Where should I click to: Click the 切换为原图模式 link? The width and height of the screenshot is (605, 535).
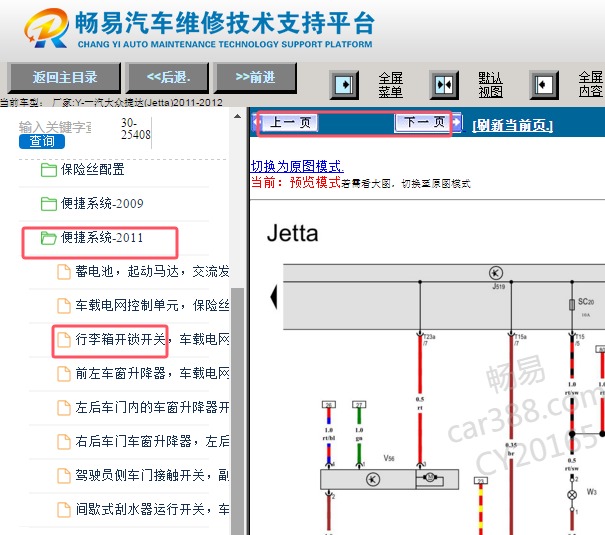pyautogui.click(x=297, y=166)
